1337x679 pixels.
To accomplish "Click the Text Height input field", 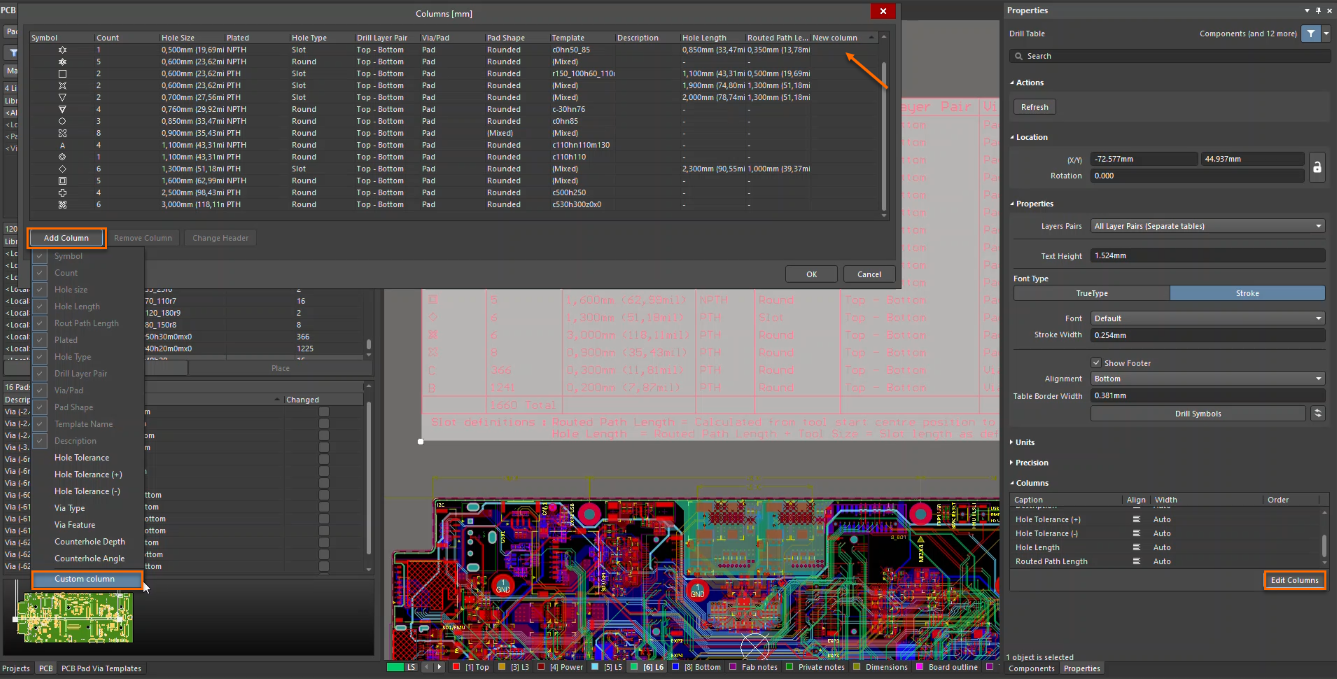I will coord(1207,256).
